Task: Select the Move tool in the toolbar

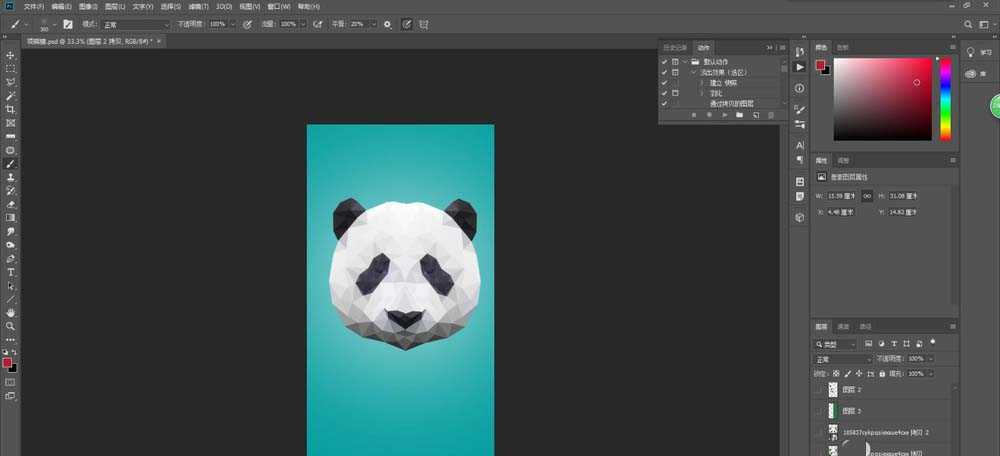Action: pos(11,55)
